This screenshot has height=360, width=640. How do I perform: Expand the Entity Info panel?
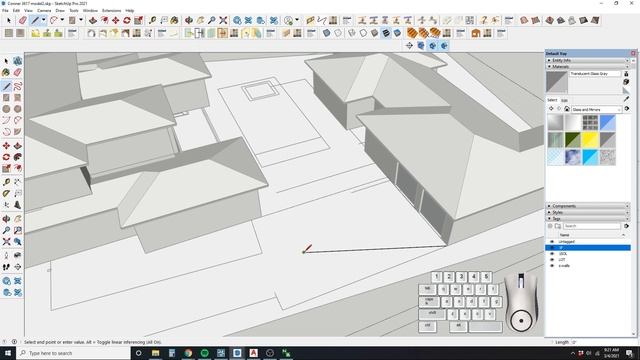[588, 60]
